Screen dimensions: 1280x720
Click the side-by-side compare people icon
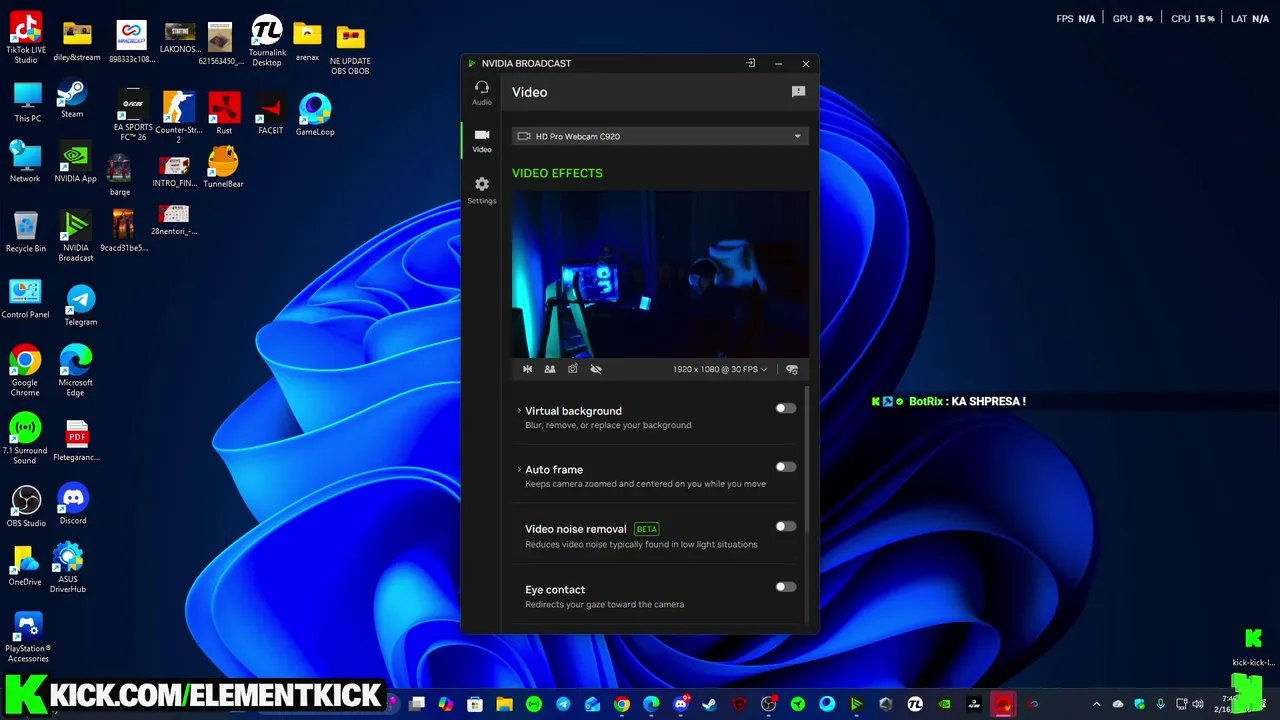coord(550,369)
